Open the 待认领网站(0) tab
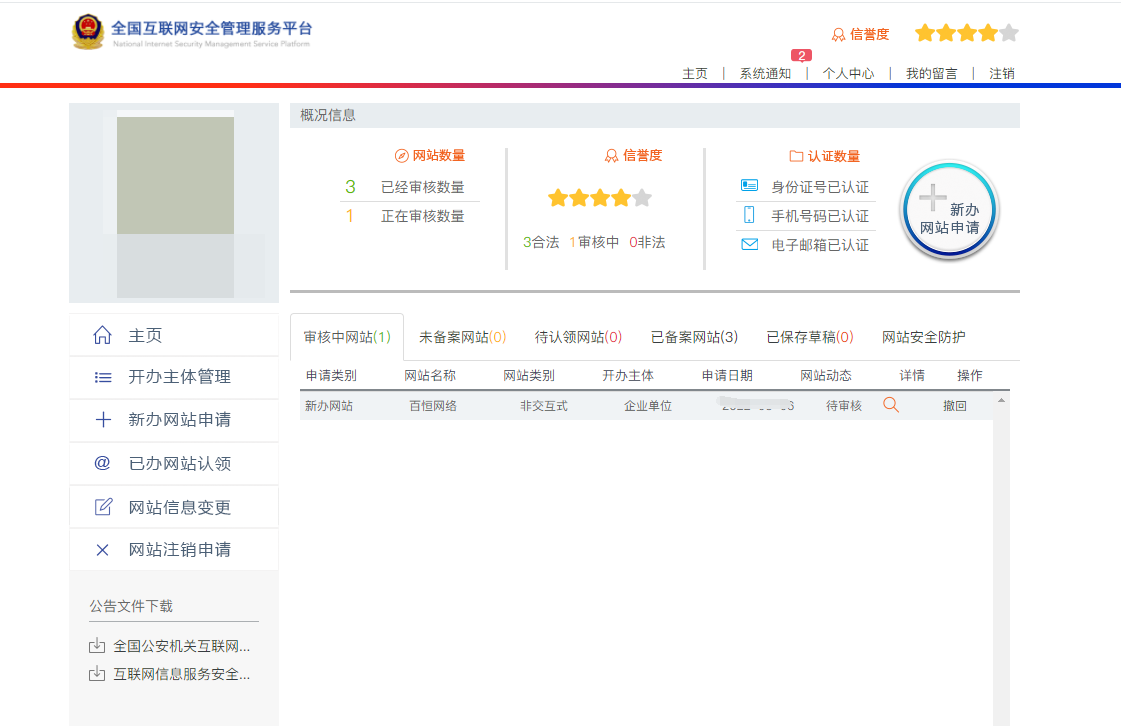The image size is (1121, 726). coord(578,337)
